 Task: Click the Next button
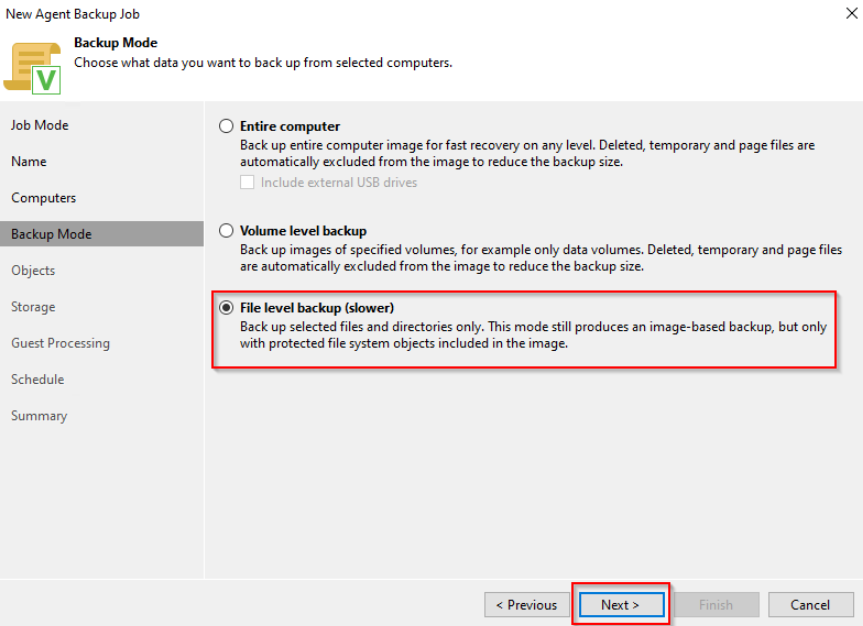tap(620, 605)
